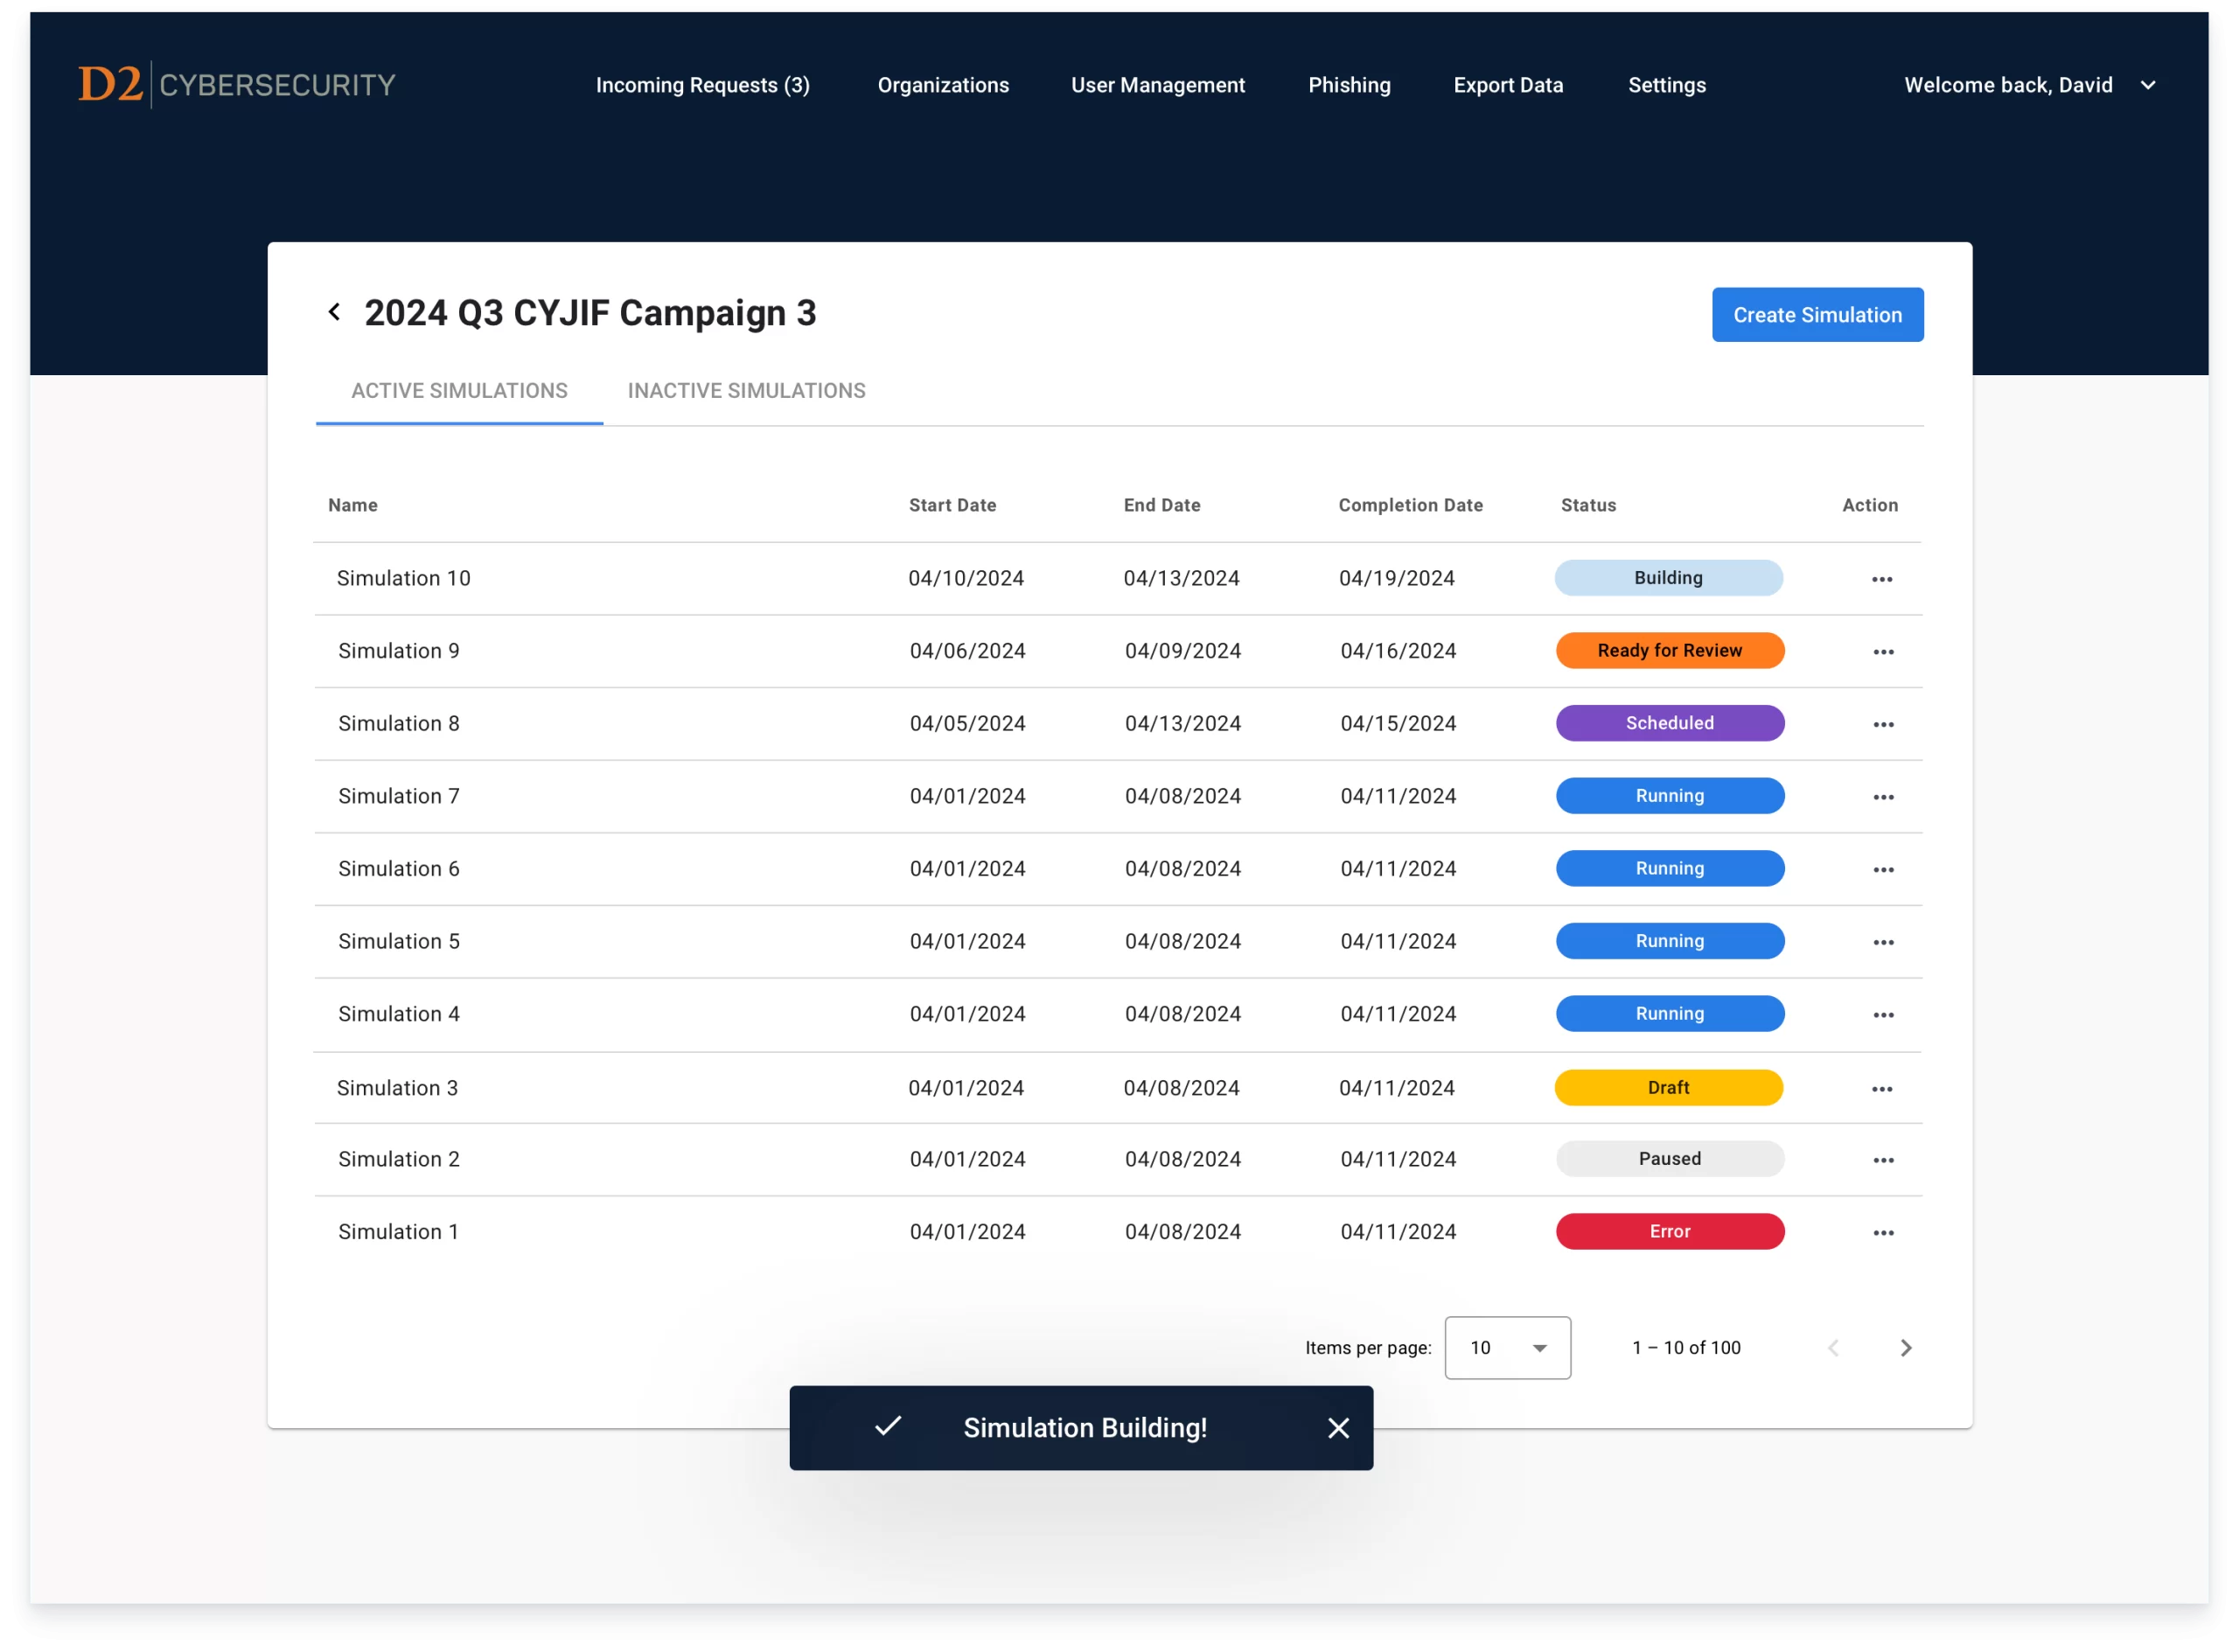2239x1652 pixels.
Task: Open actions menu for Simulation 10
Action: 1882,580
